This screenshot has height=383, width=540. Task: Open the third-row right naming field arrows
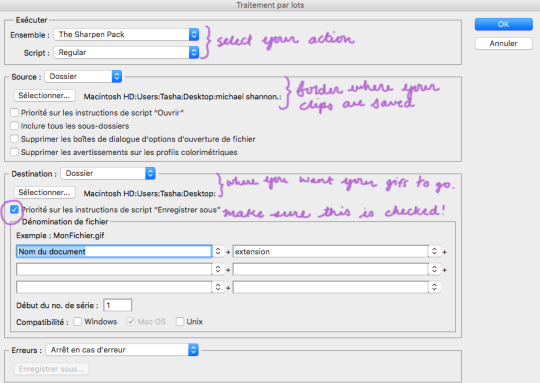click(435, 287)
